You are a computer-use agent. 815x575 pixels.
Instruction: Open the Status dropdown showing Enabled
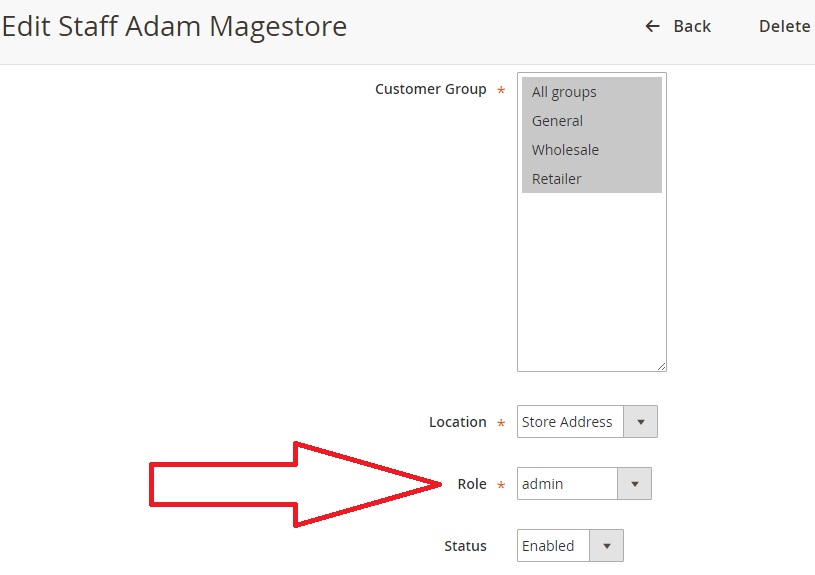[x=553, y=546]
